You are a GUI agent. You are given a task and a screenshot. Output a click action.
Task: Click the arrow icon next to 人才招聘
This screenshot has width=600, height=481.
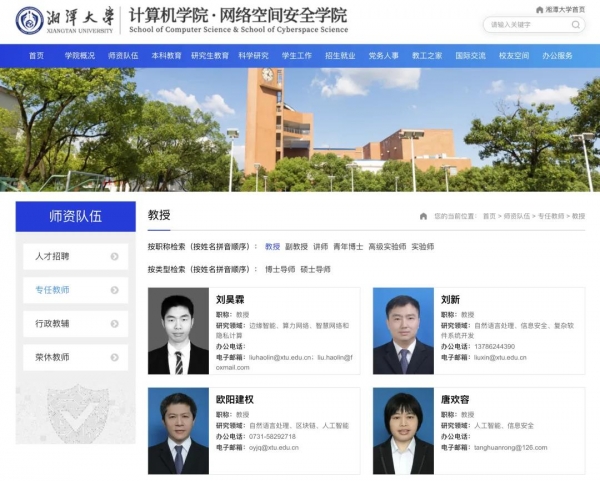[115, 256]
